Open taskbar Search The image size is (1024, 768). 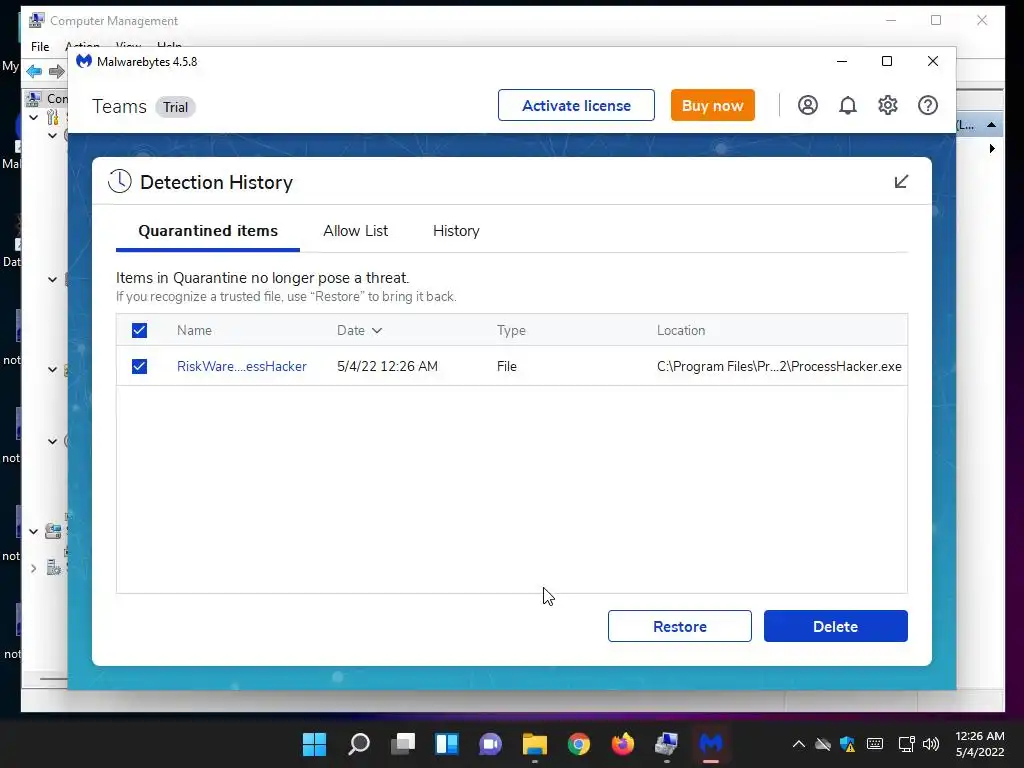click(359, 744)
